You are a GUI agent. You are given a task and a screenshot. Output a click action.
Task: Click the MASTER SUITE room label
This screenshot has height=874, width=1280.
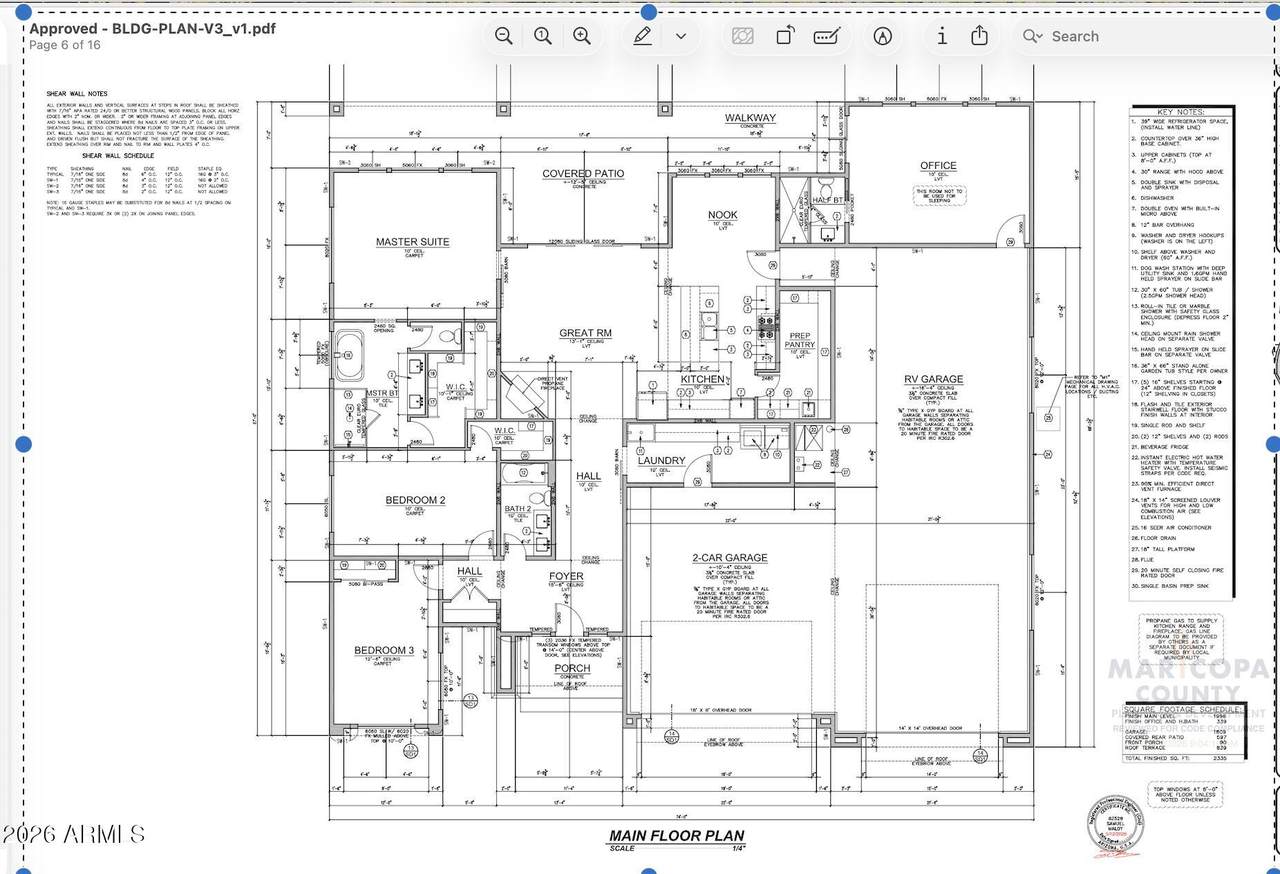click(x=412, y=242)
